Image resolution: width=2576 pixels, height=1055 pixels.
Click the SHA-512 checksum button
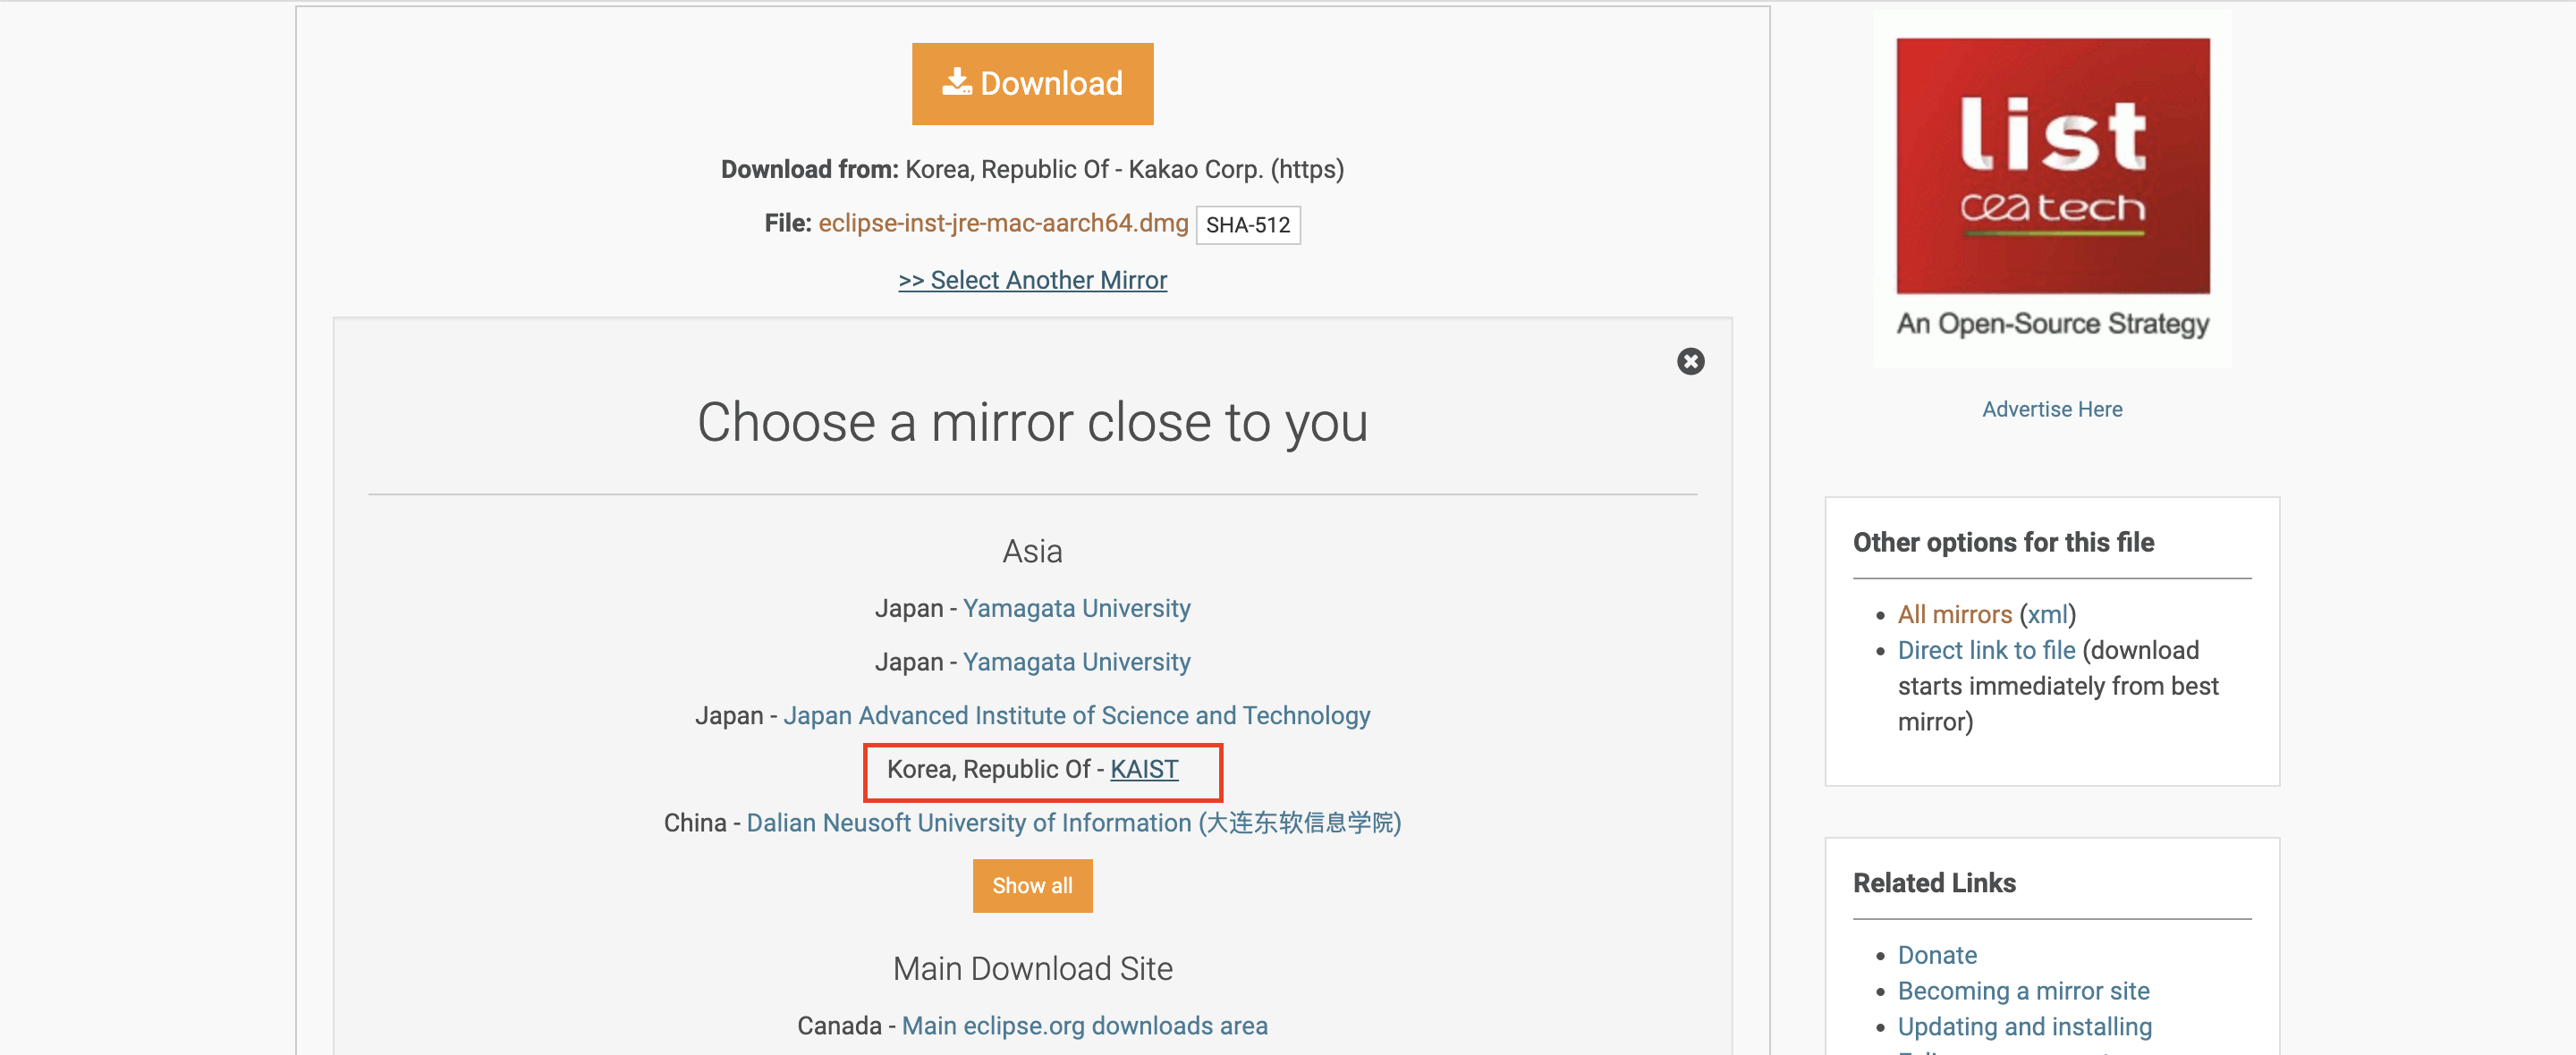click(1247, 225)
